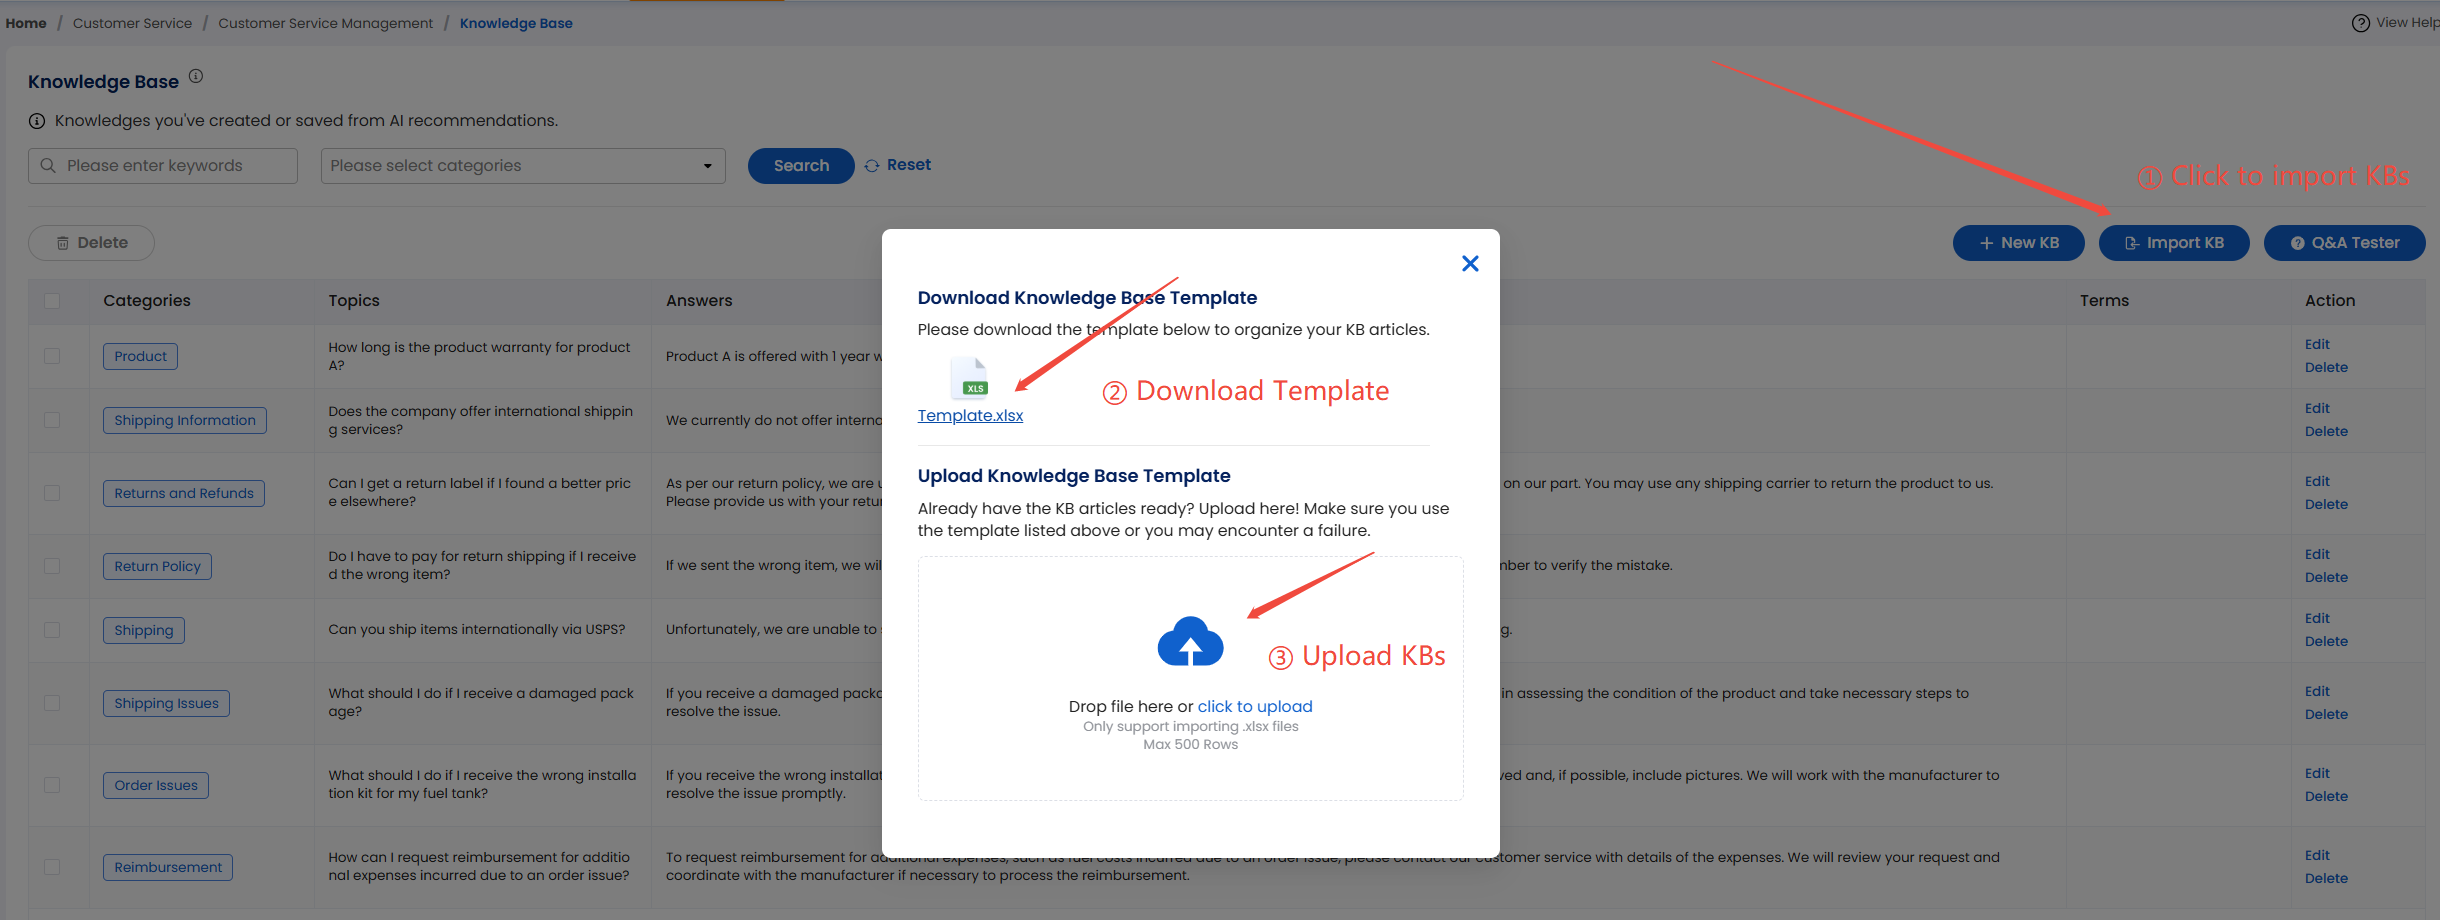Check the Shipping Information row checkbox
The height and width of the screenshot is (920, 2440).
coord(52,420)
